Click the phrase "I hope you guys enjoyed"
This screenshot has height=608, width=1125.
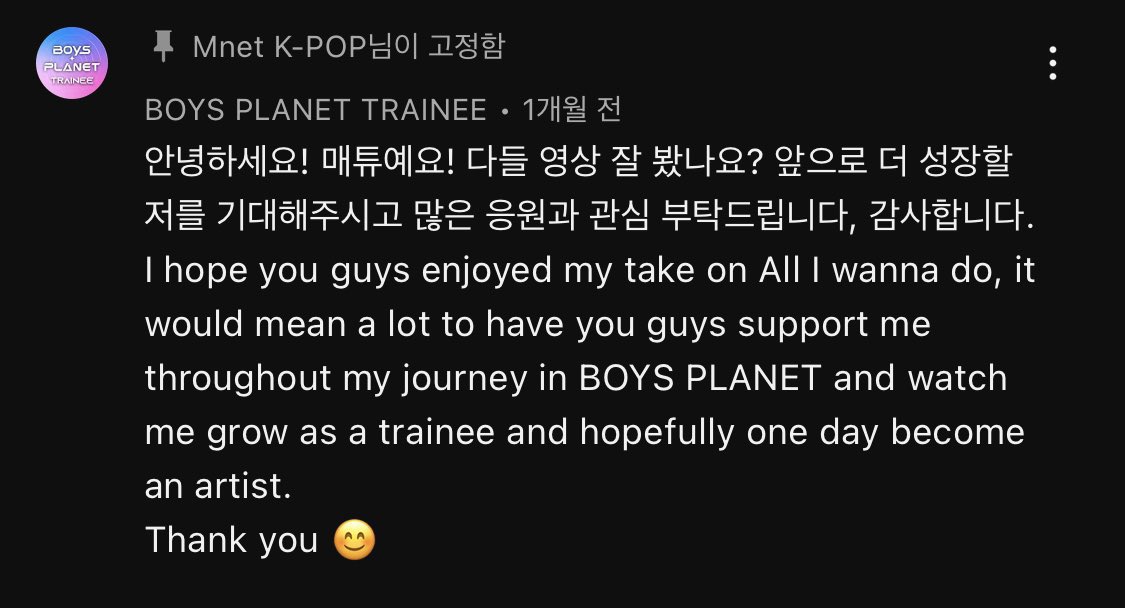364,271
